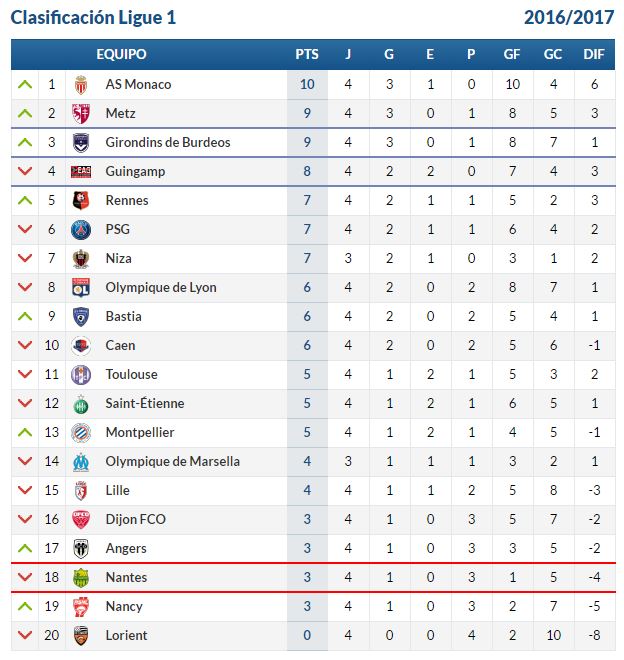Viewport: 624px width, 660px height.
Task: Sort table by PTS column header
Action: coord(307,54)
